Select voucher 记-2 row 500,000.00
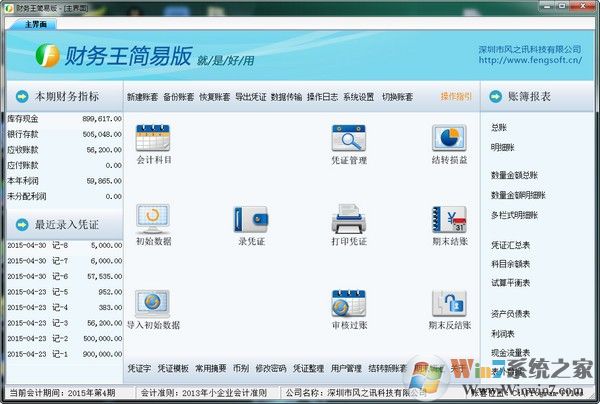This screenshot has width=600, height=404. [65, 339]
